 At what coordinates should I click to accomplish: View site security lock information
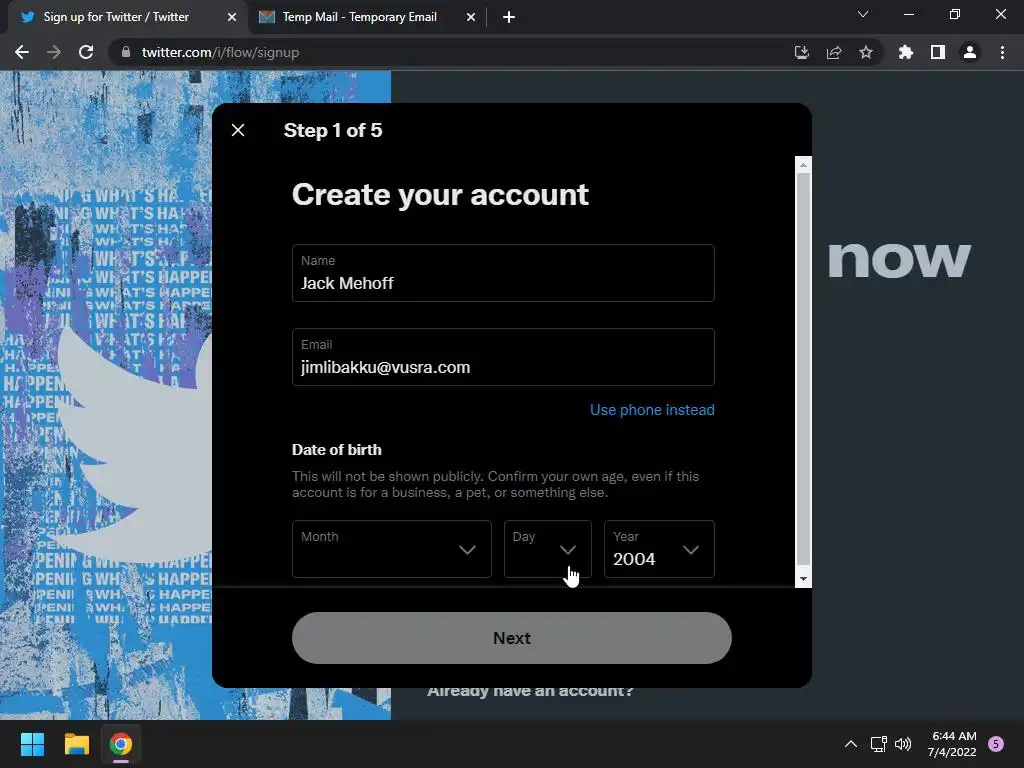[126, 52]
